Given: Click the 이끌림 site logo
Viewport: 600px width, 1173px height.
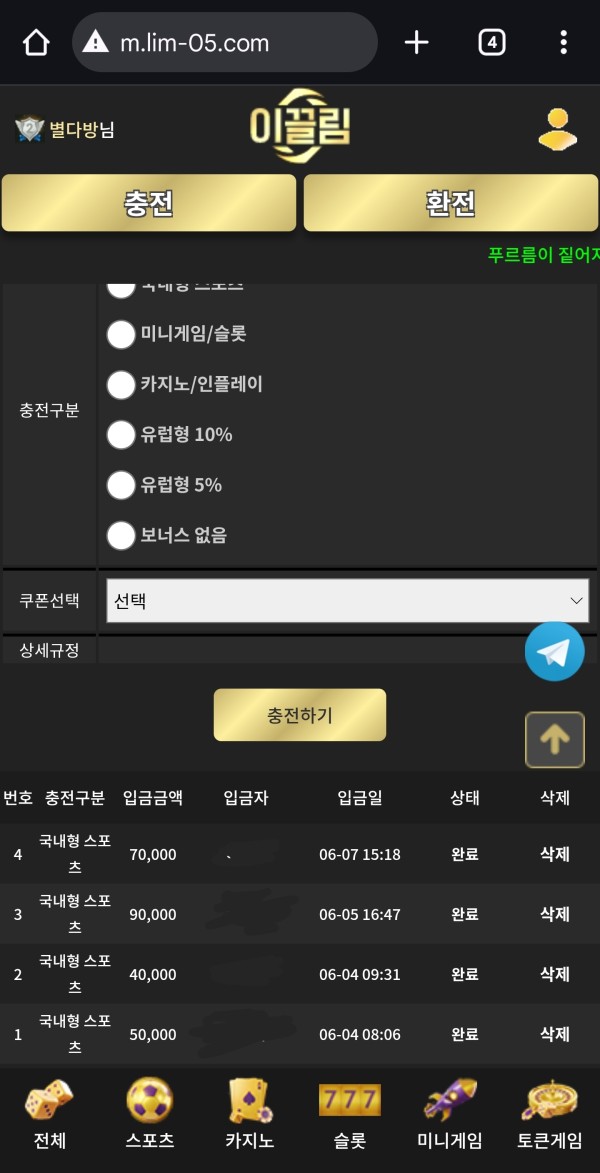Looking at the screenshot, I should tap(299, 127).
